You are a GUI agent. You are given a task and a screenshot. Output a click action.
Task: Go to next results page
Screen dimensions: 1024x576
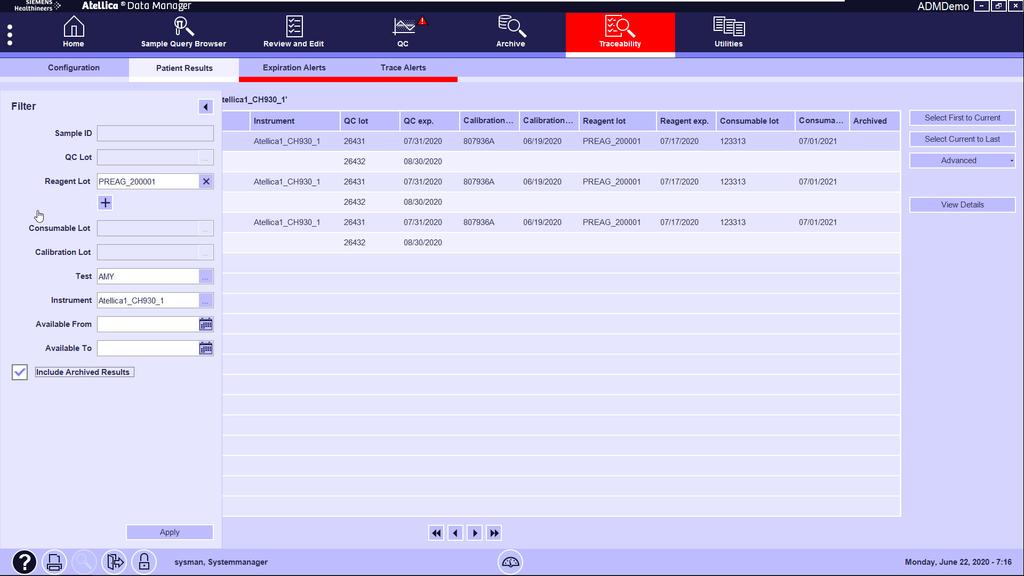pos(475,533)
